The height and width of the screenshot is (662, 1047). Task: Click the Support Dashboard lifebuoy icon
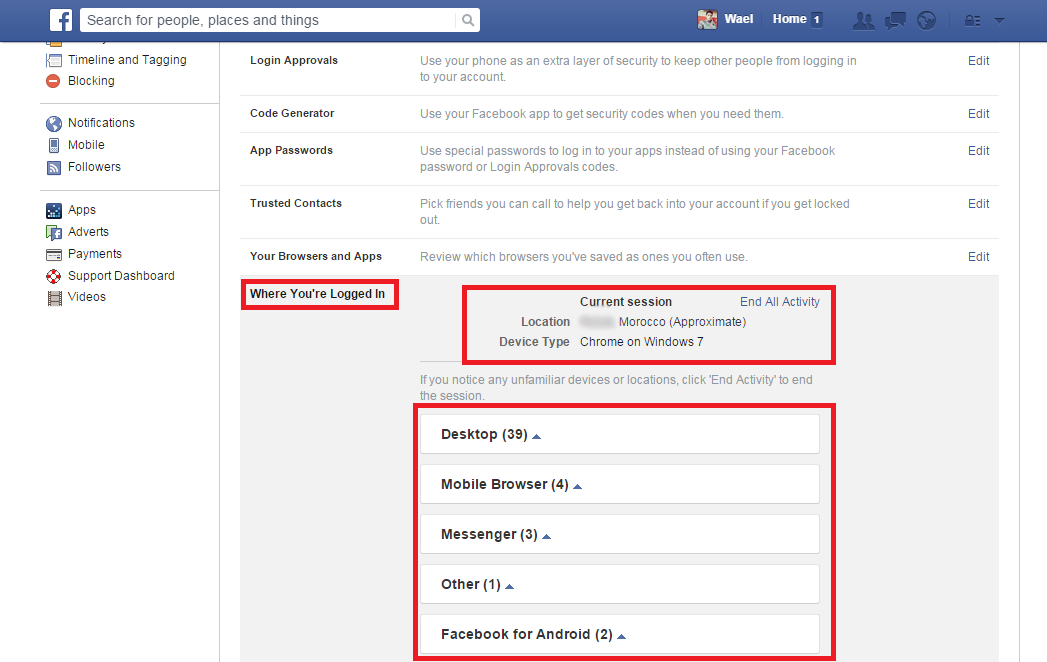click(x=53, y=277)
